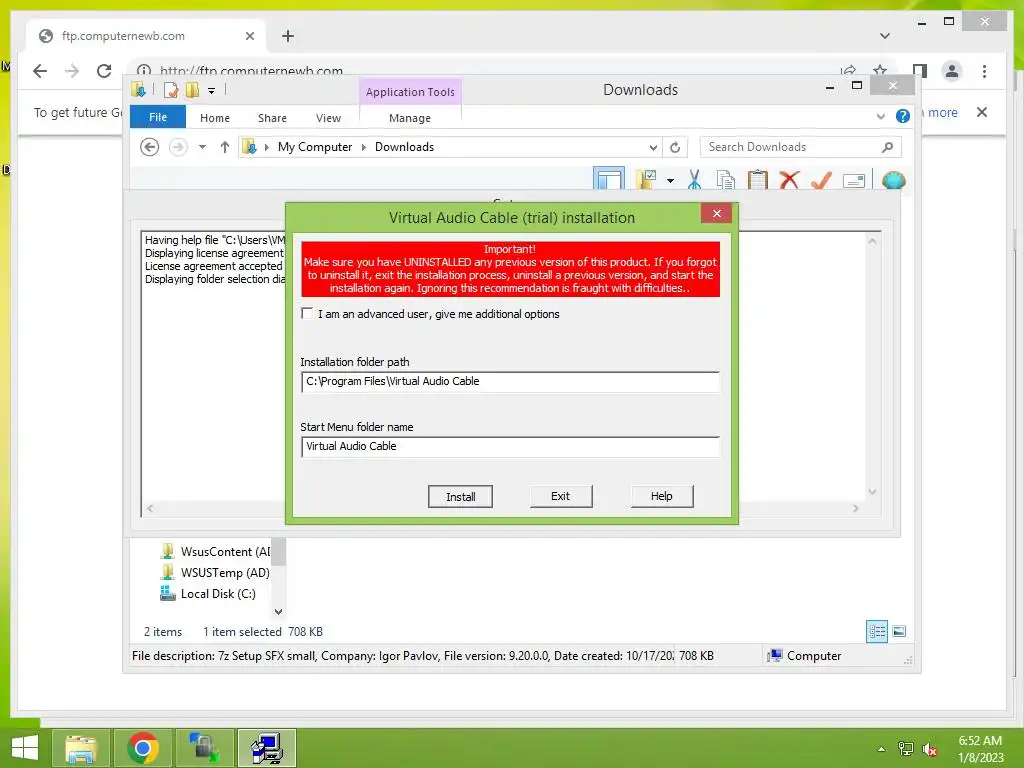
Task: Open the View ribbon tab
Action: 328,118
